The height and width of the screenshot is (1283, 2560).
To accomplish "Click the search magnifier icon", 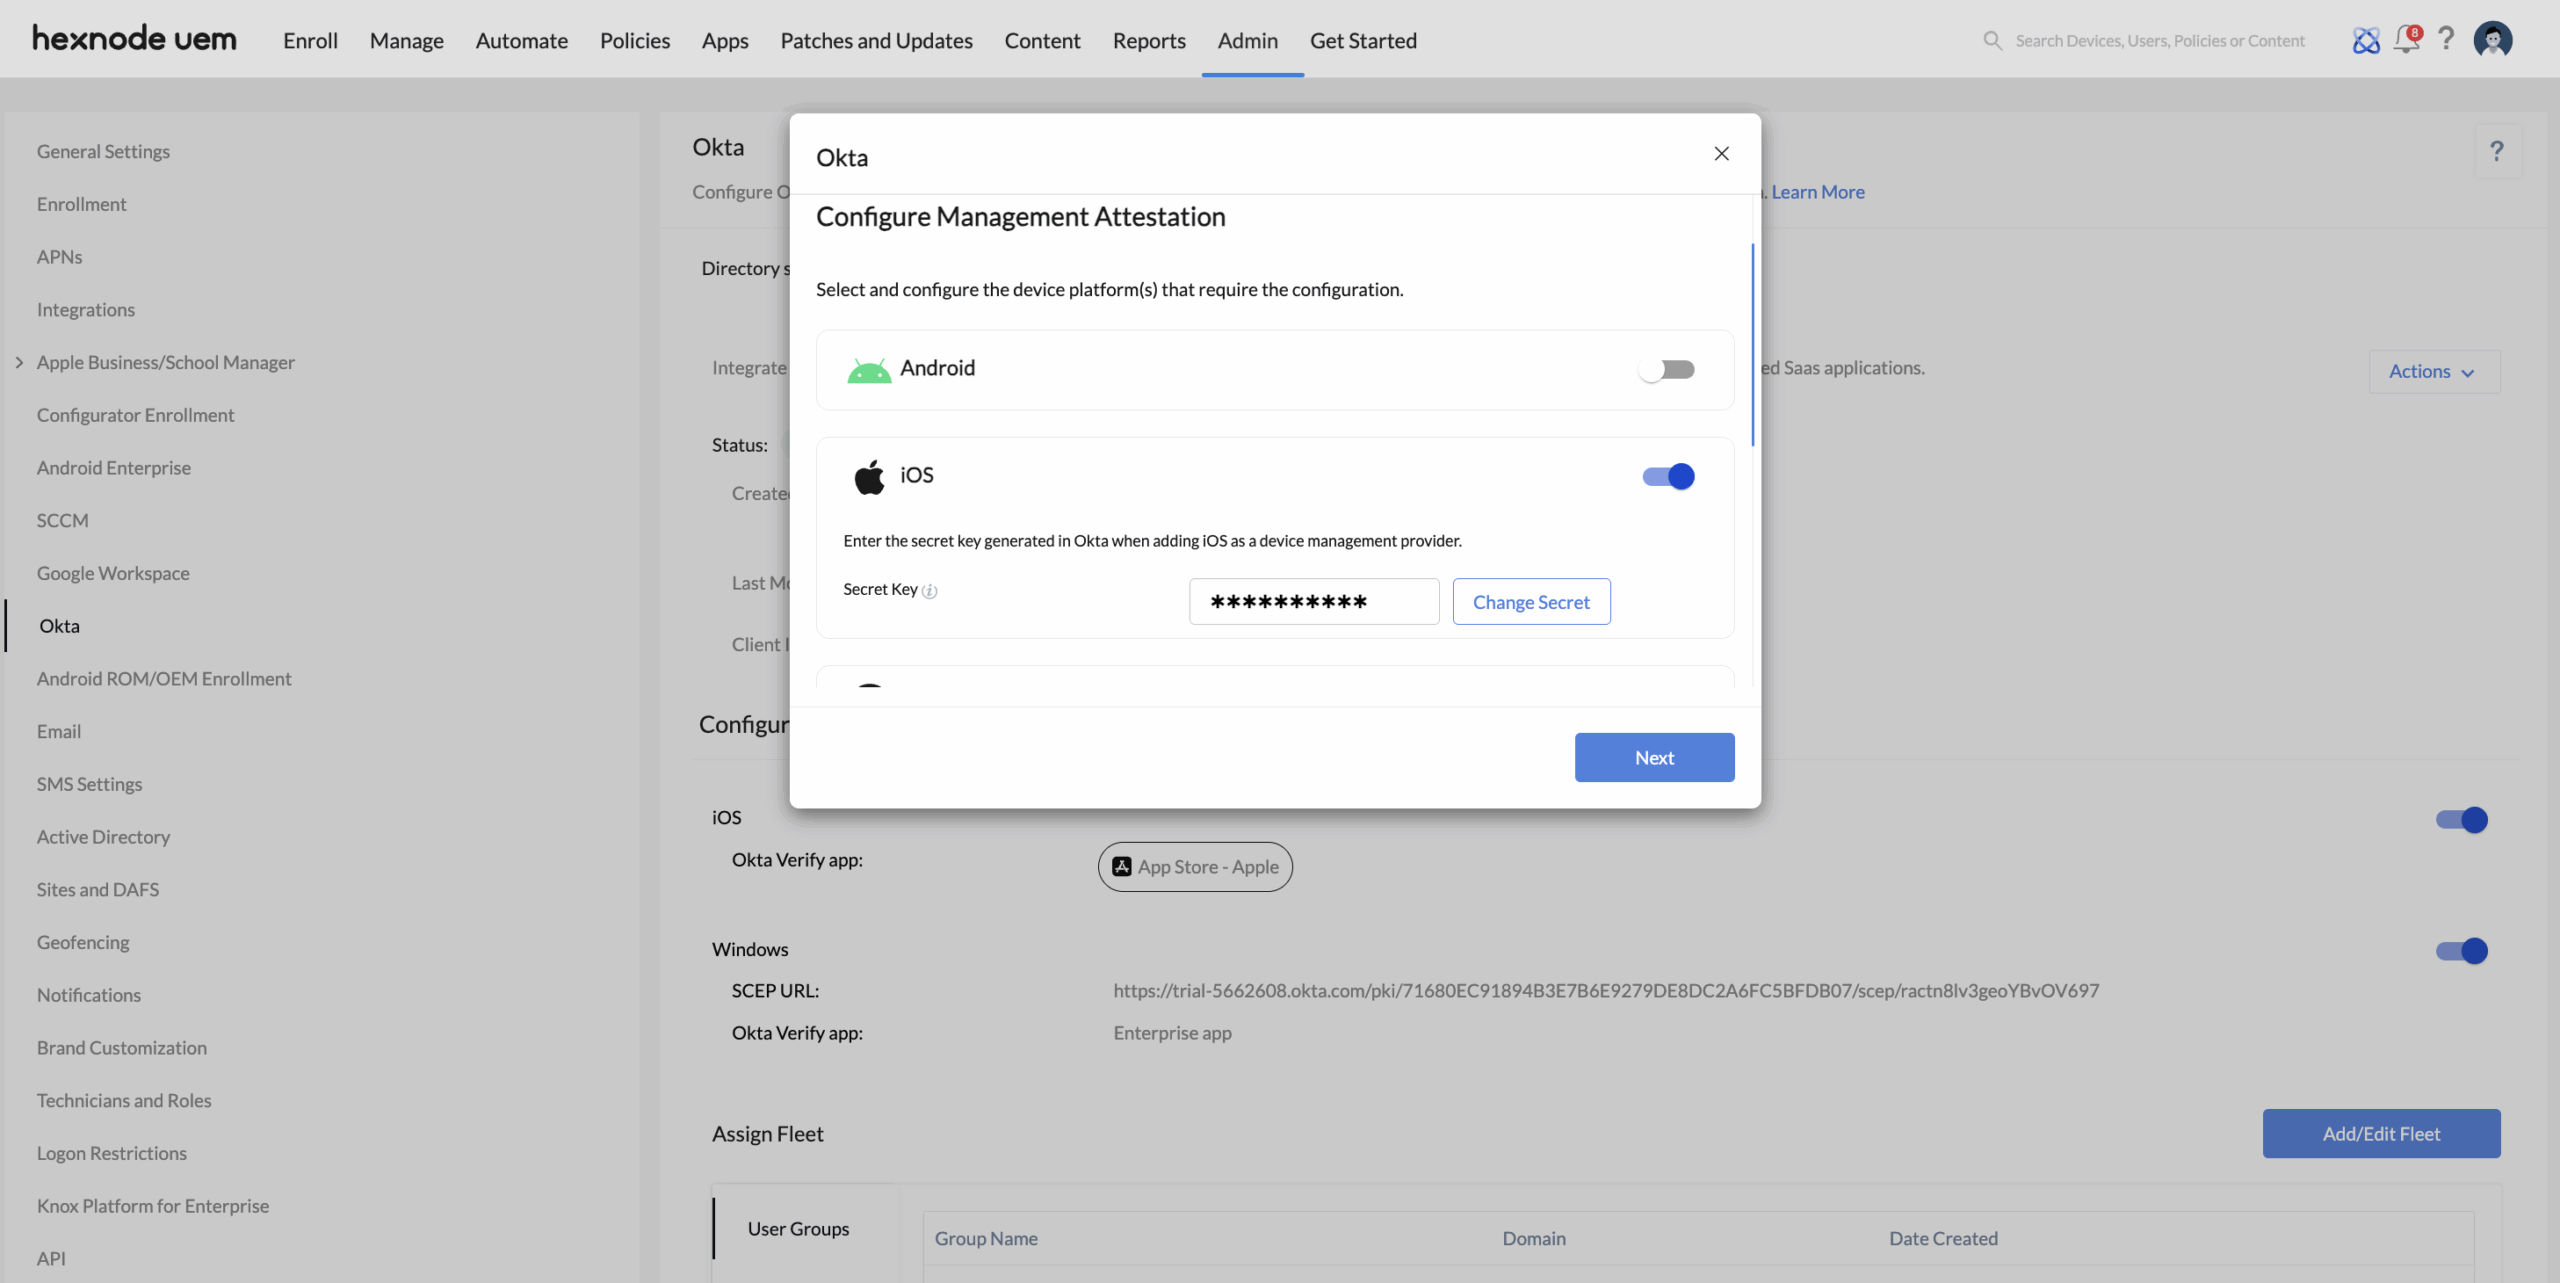I will pos(1992,41).
